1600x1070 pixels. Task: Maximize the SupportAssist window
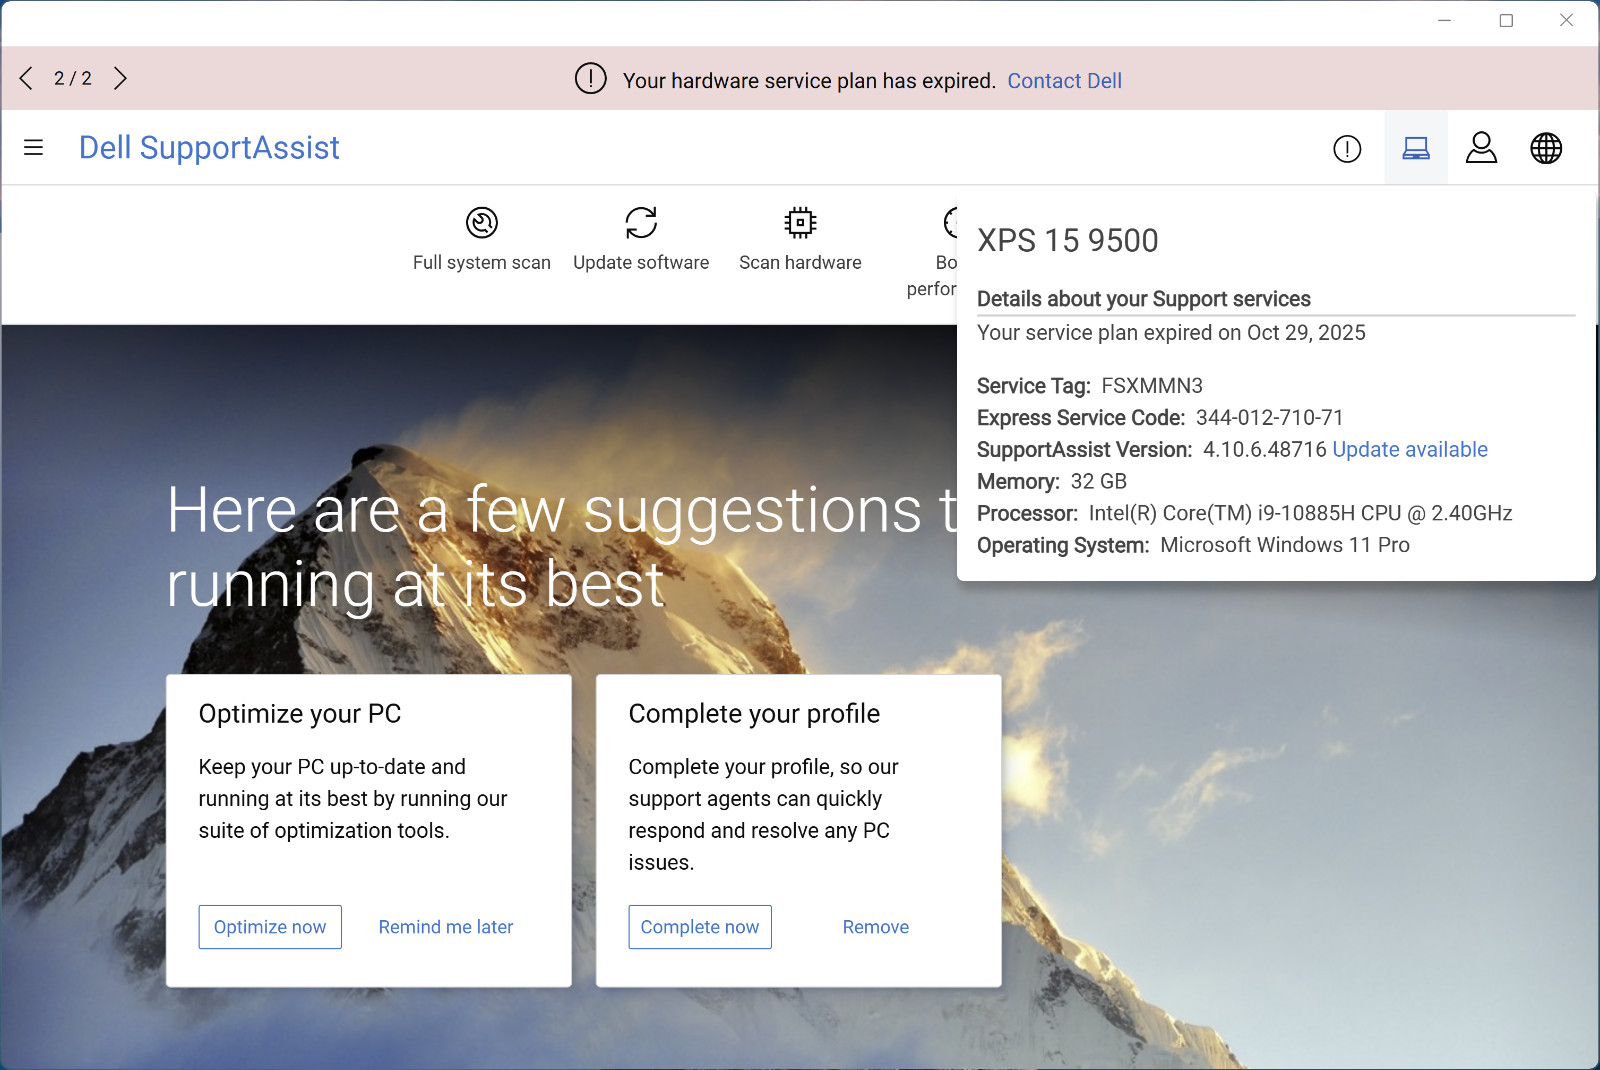[x=1506, y=21]
